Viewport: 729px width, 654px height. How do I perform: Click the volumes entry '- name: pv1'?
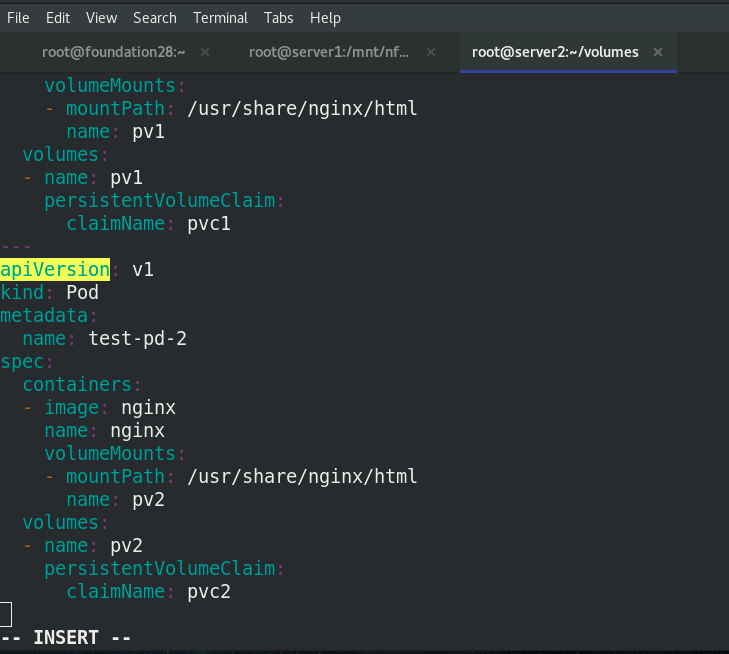(x=82, y=178)
